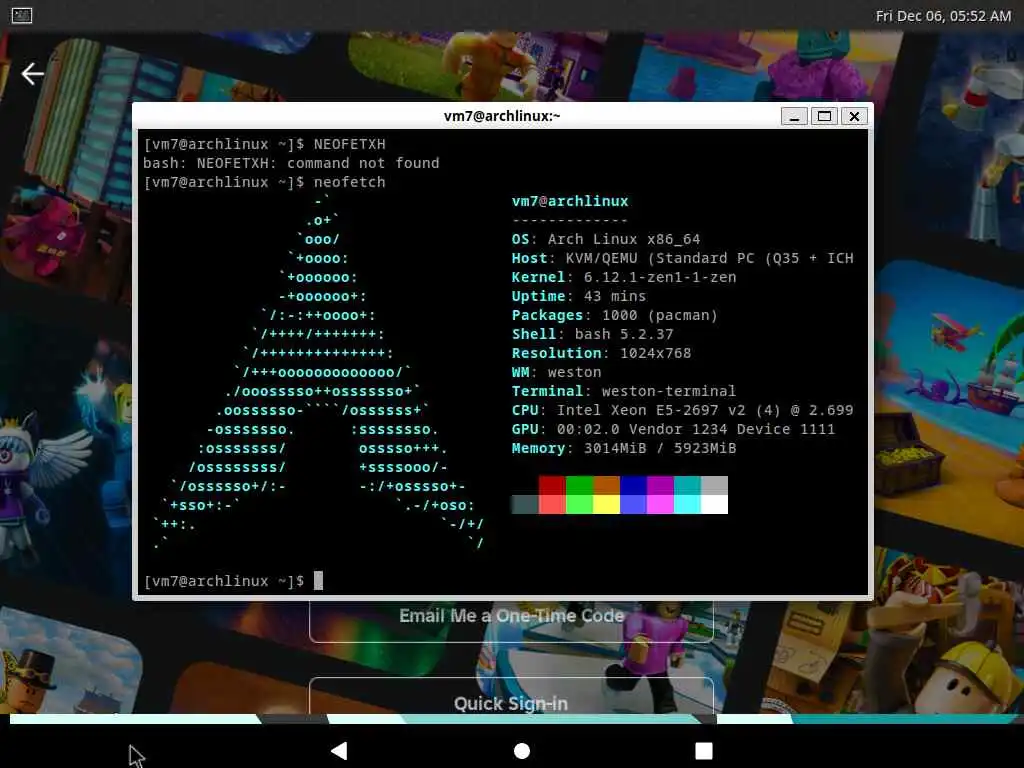Click the teal color block
The height and width of the screenshot is (768, 1024).
click(687, 485)
